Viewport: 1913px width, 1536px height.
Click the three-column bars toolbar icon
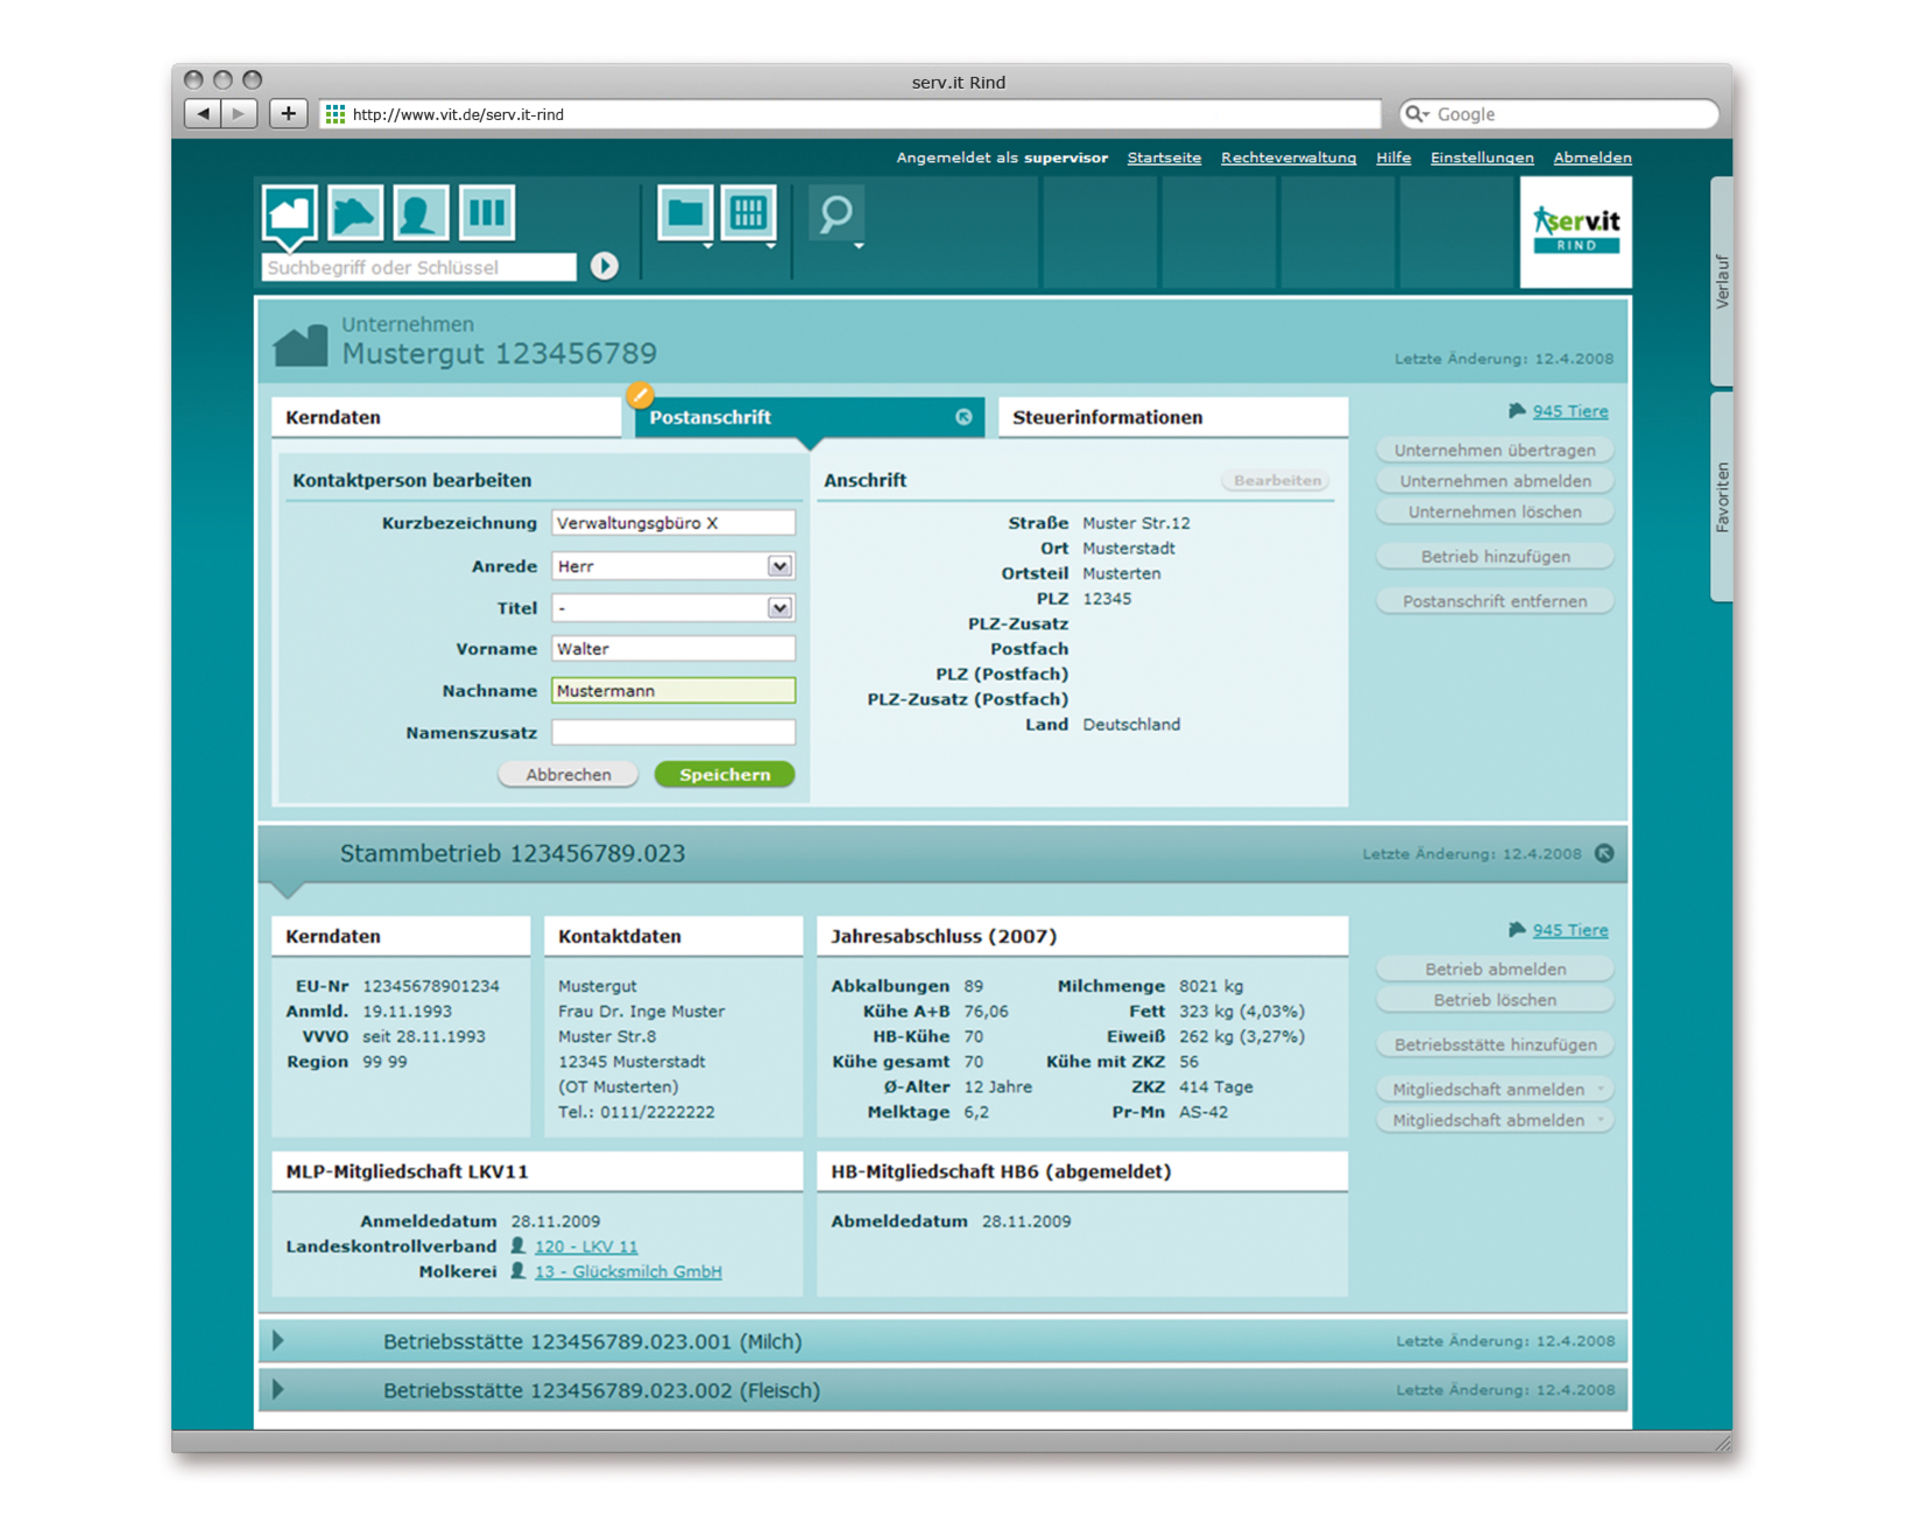486,213
